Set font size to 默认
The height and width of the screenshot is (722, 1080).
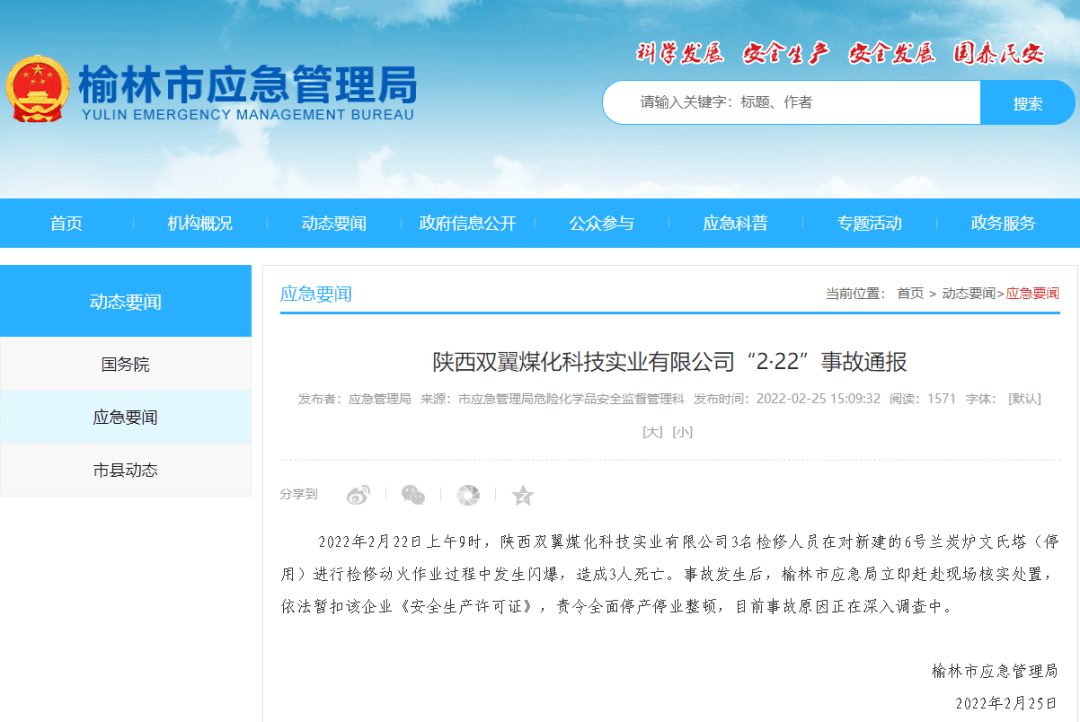tap(1024, 399)
